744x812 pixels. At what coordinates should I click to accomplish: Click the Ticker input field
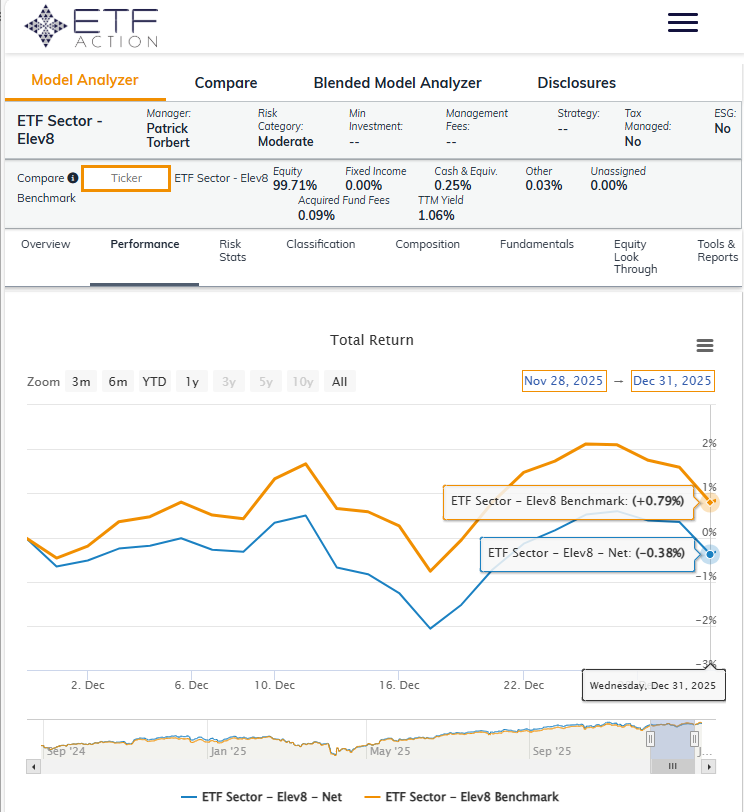click(126, 178)
